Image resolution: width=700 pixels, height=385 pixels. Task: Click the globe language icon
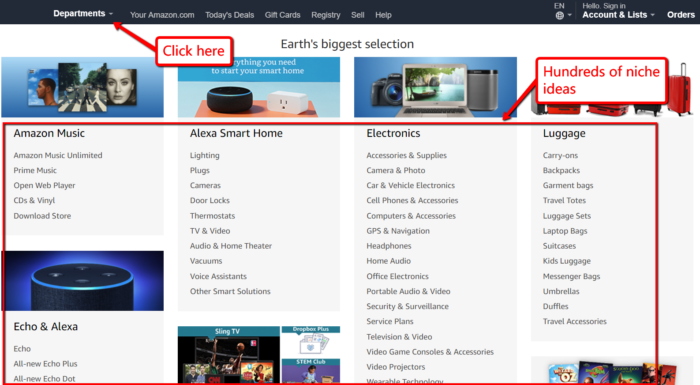[x=559, y=16]
